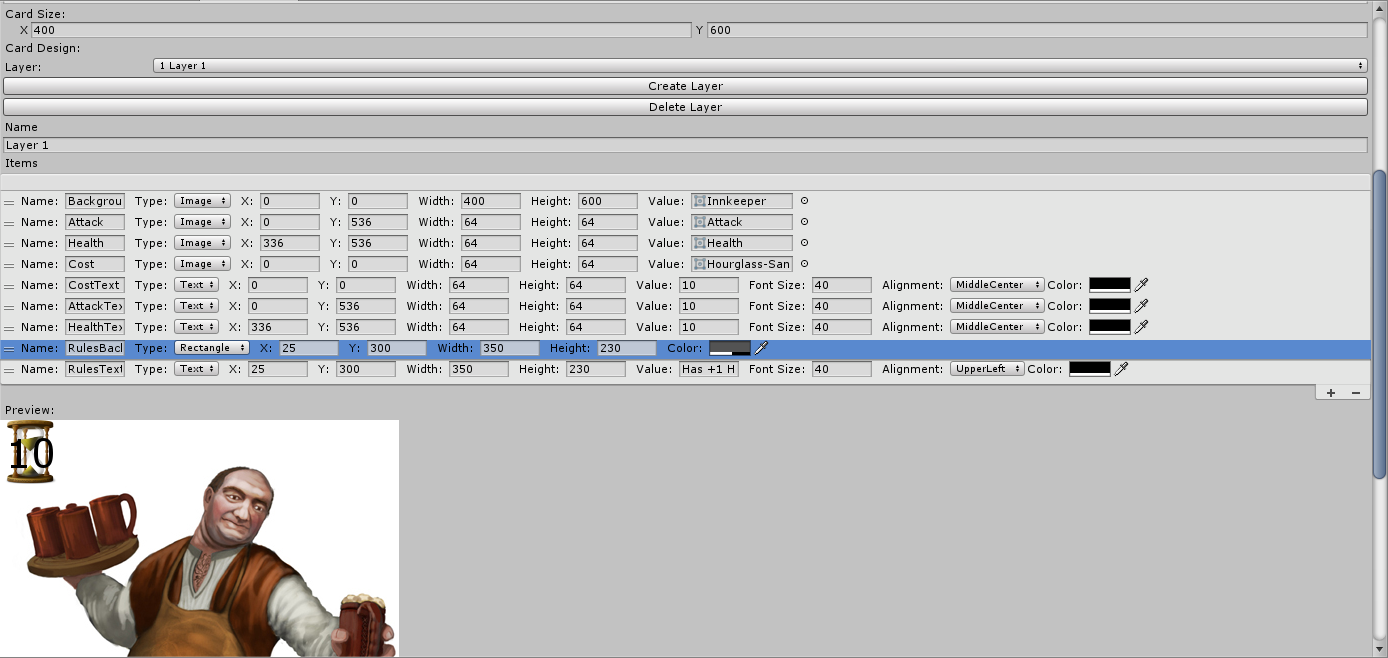The height and width of the screenshot is (658, 1388).
Task: Grab drag handle of the CostText row
Action: tap(9, 286)
